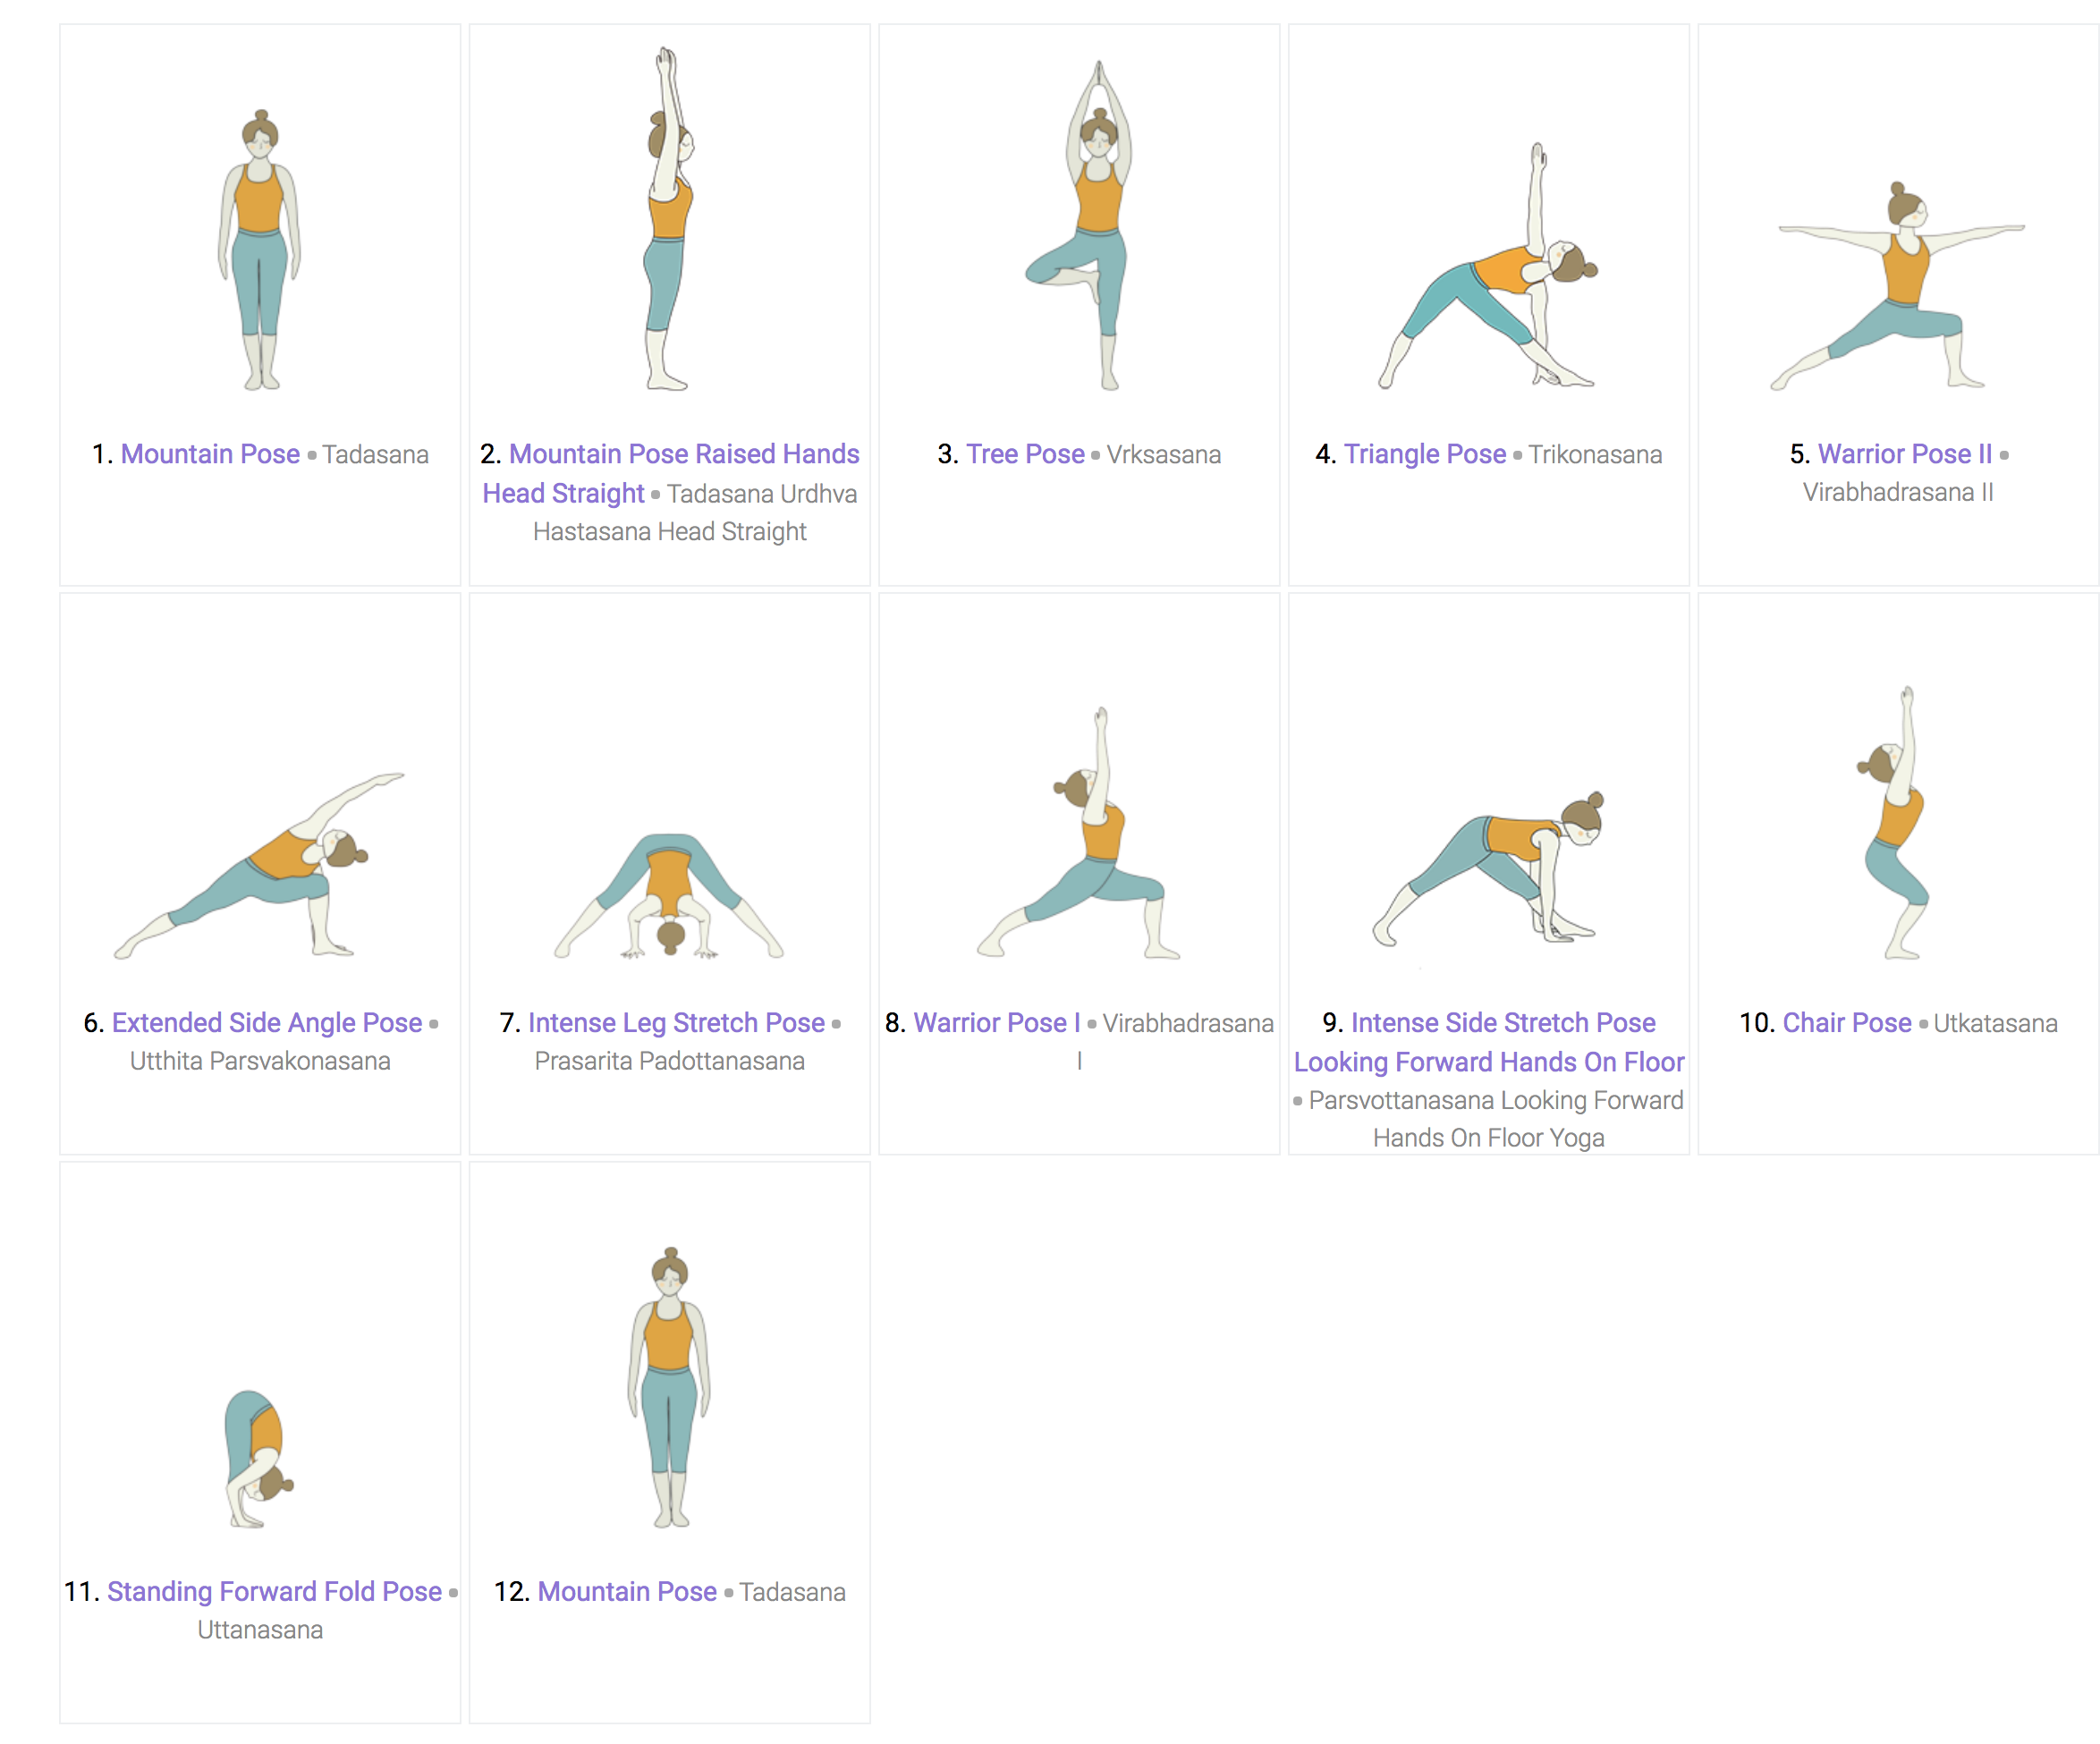Viewport: 2100px width, 1744px height.
Task: Click the Intense Leg Stretch Pose figure
Action: (x=670, y=896)
